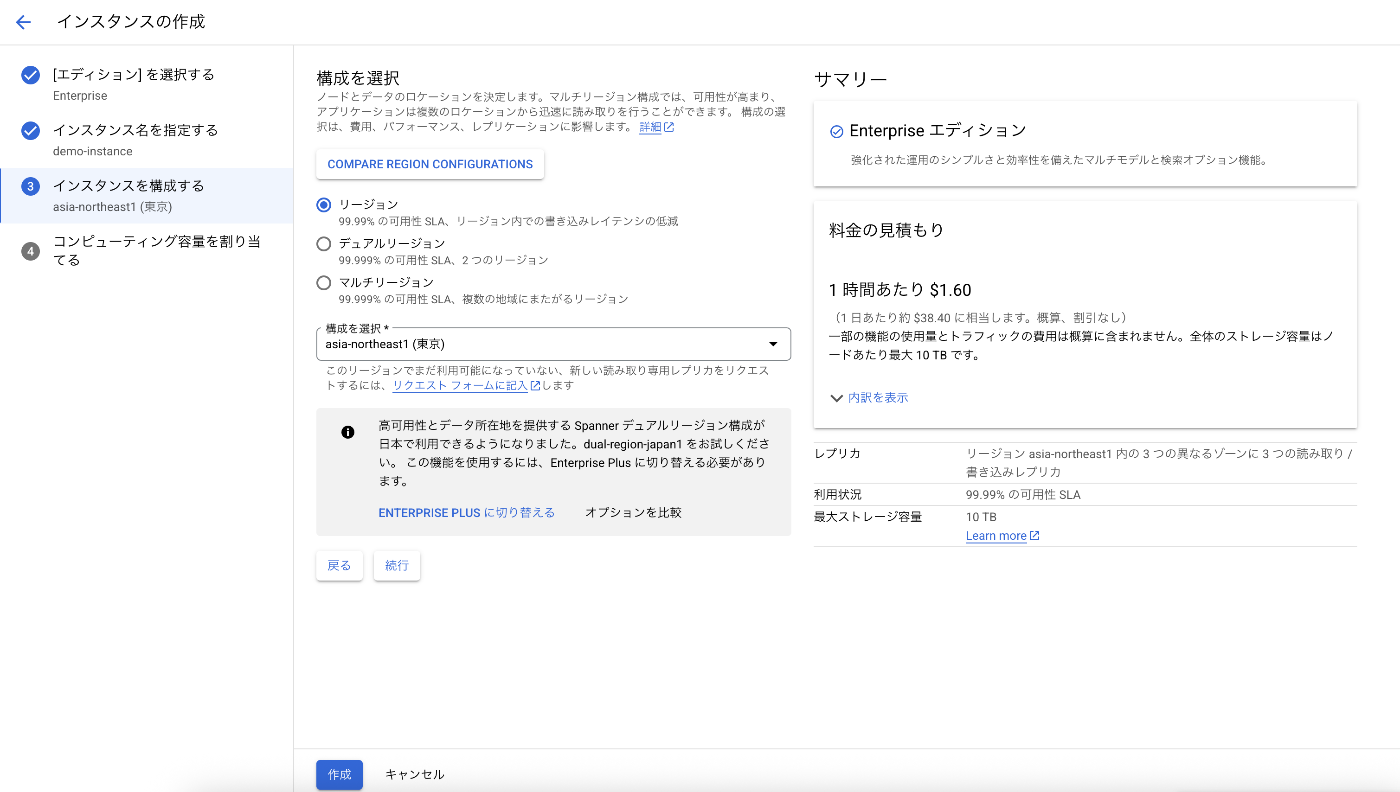Click the external link icon next to 詳細
The height and width of the screenshot is (792, 1400).
click(x=669, y=128)
